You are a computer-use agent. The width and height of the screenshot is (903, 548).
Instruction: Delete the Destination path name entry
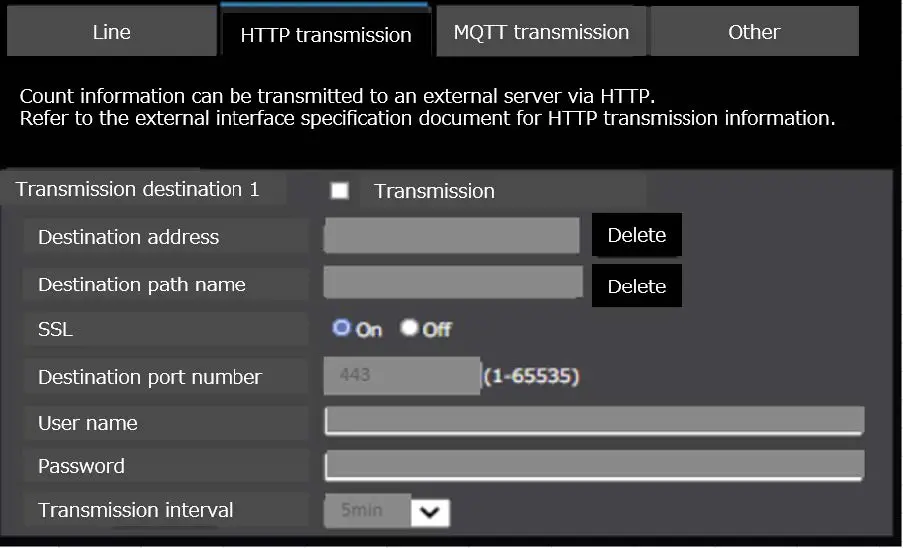pyautogui.click(x=636, y=286)
